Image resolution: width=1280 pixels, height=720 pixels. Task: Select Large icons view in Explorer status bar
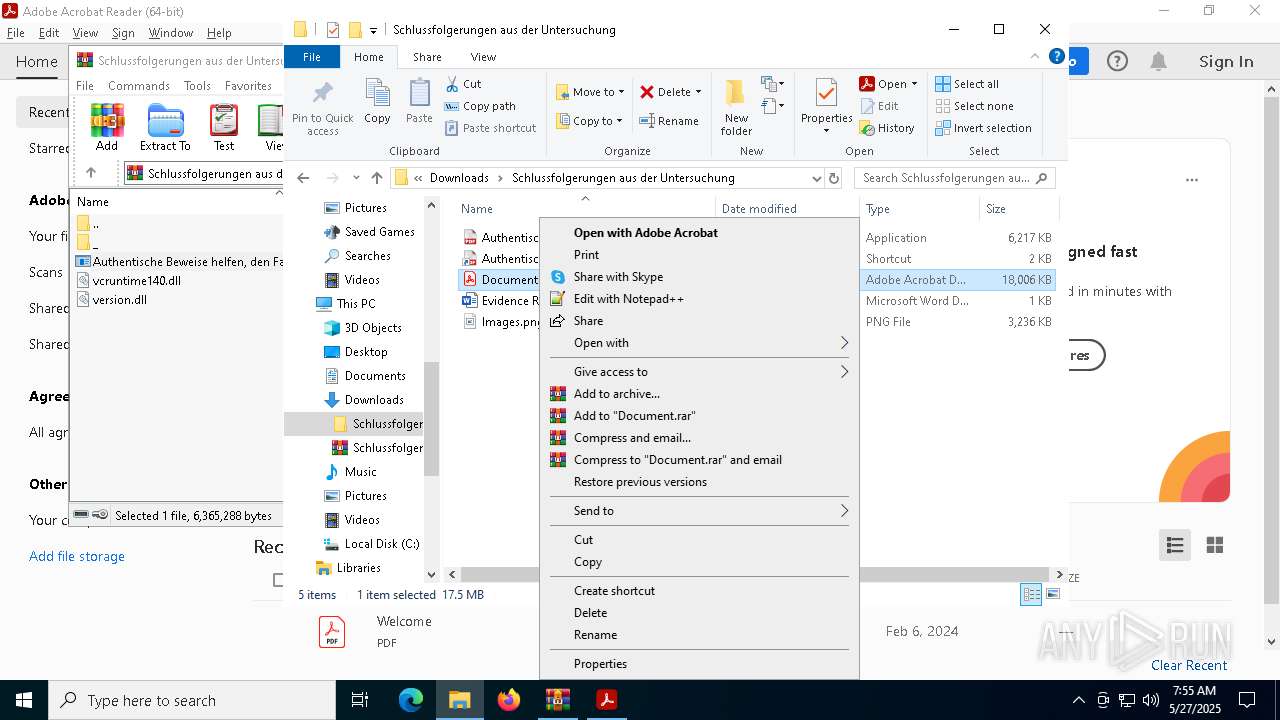tap(1052, 594)
